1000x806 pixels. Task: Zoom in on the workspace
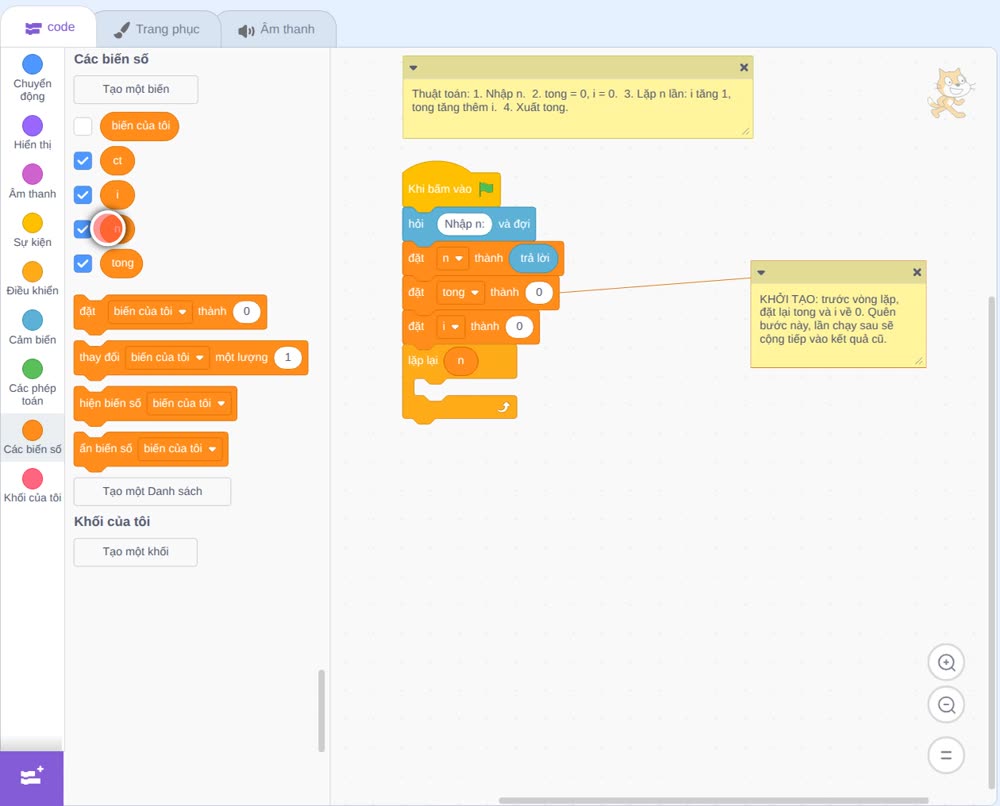click(x=946, y=663)
